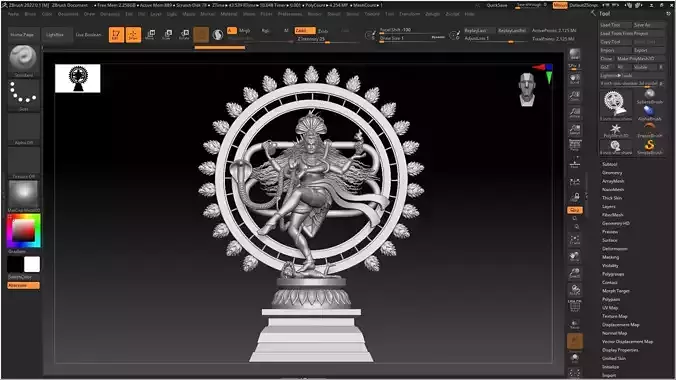
Task: Enable the Zadd mode
Action: pyautogui.click(x=304, y=31)
